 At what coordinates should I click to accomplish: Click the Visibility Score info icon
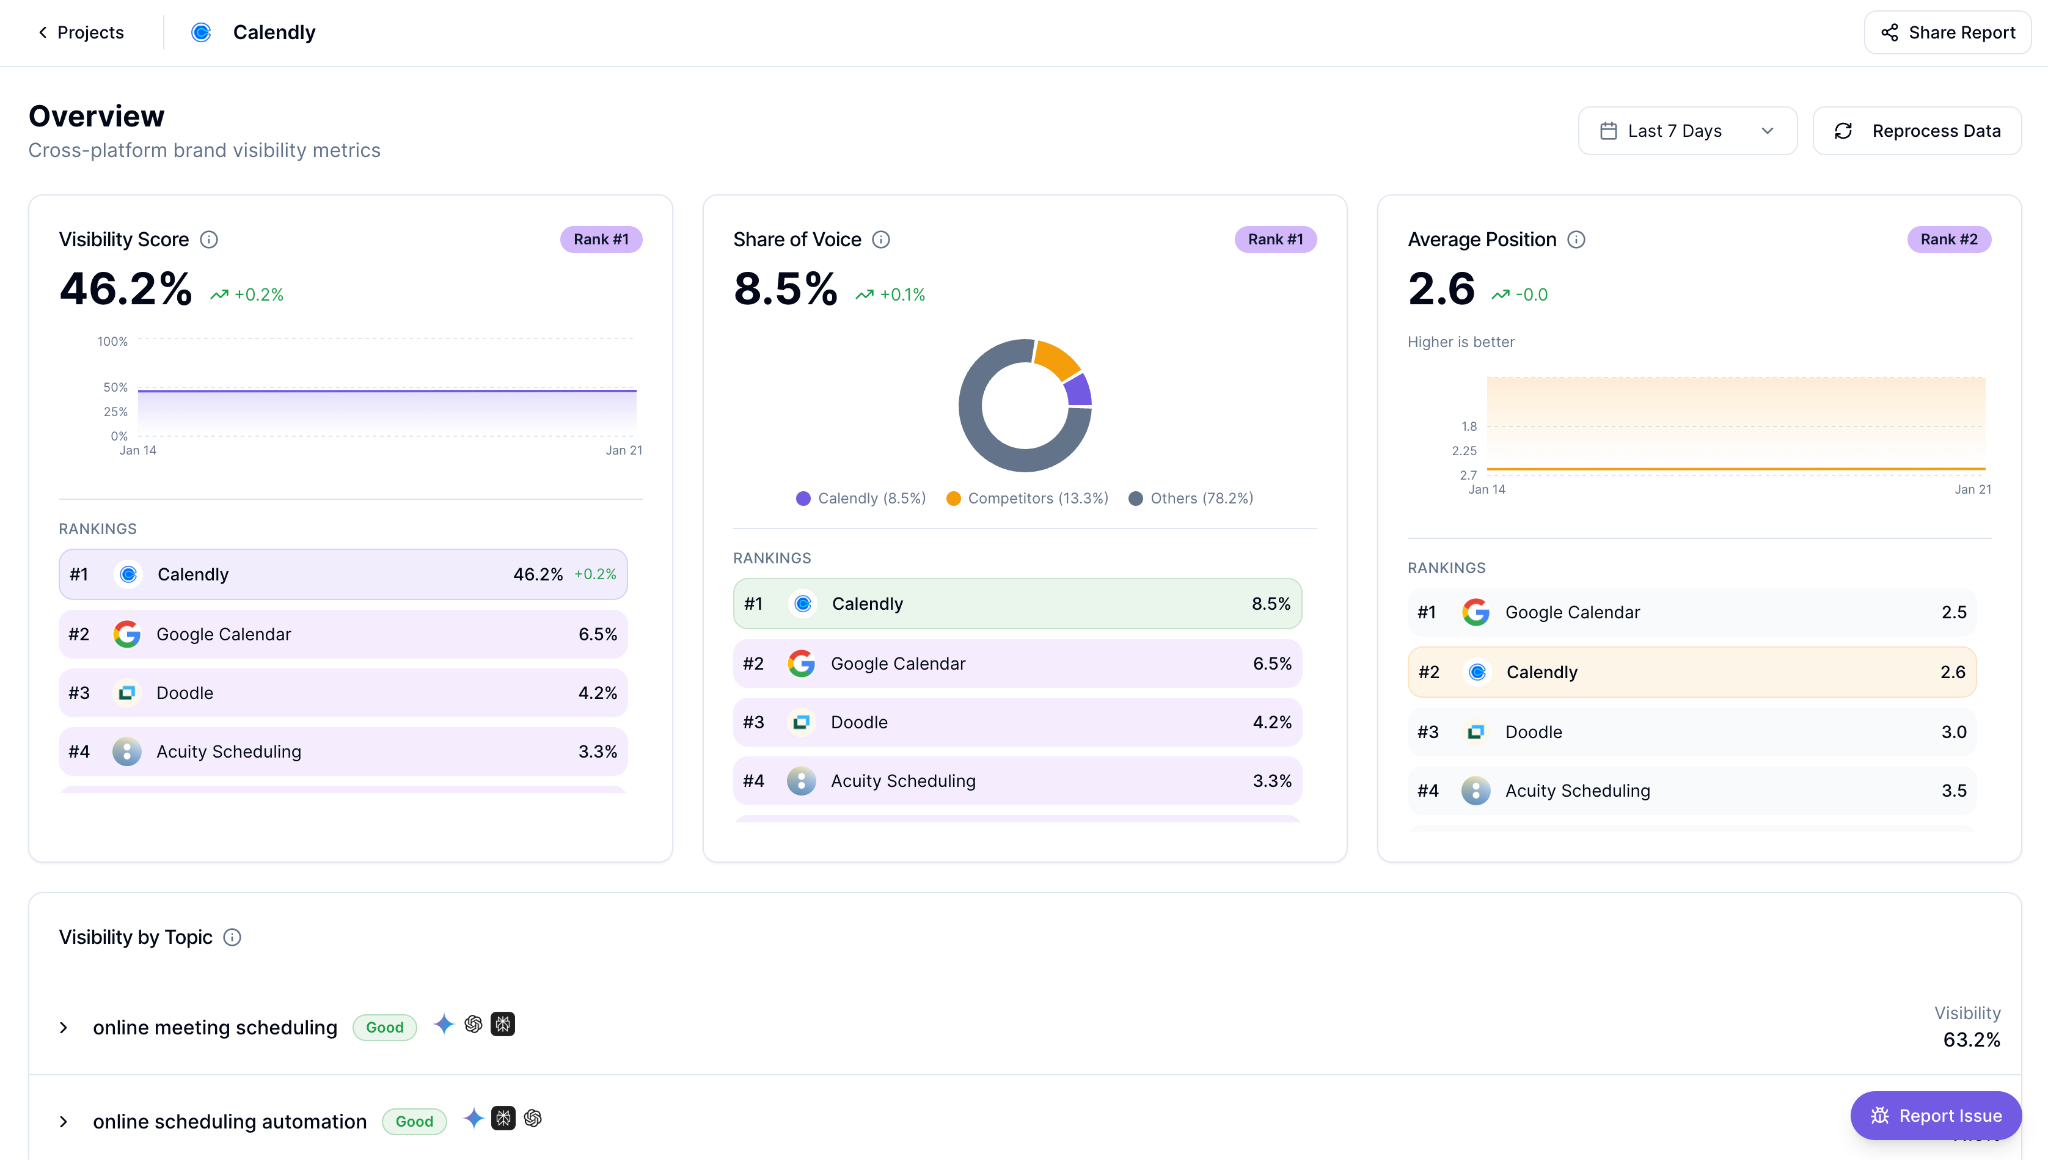tap(209, 240)
